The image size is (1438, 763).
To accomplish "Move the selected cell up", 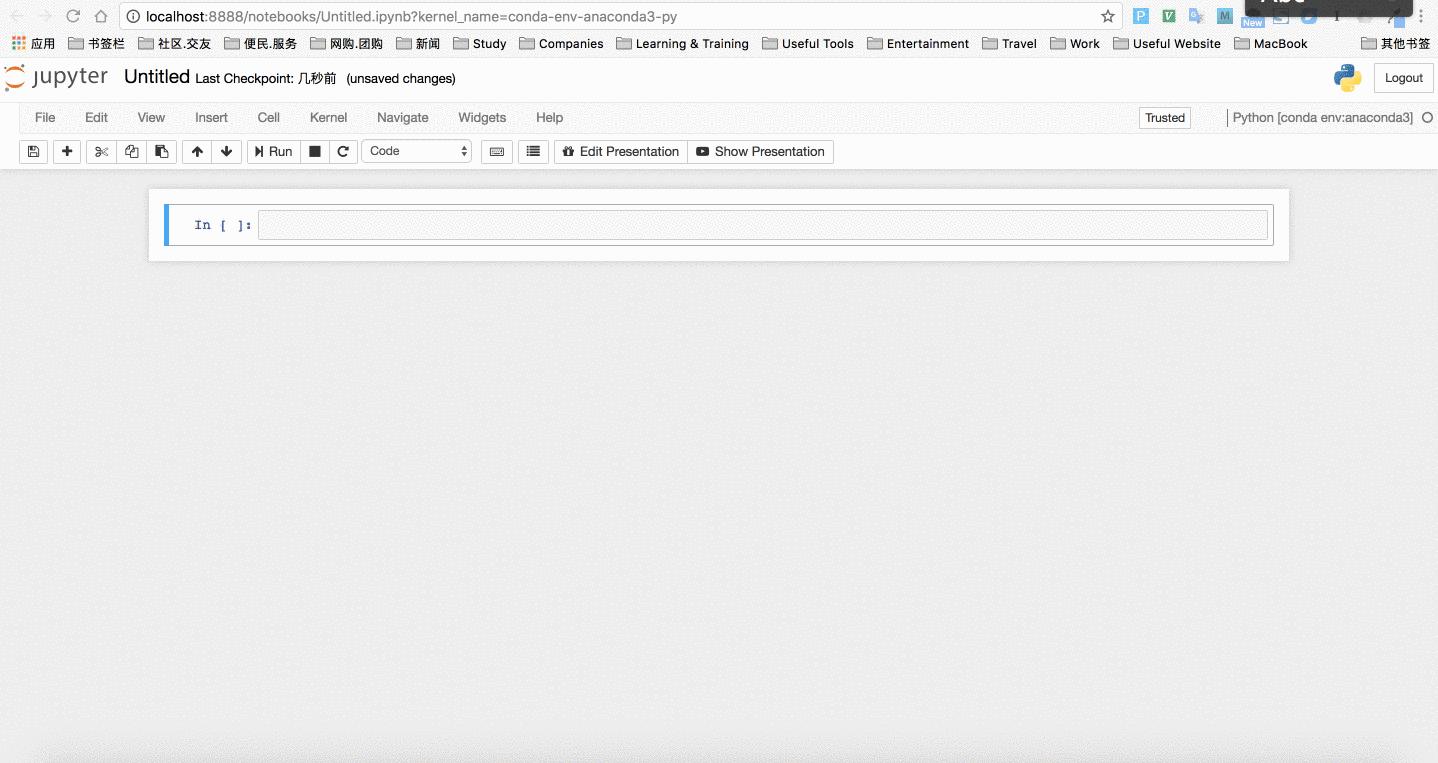I will pyautogui.click(x=197, y=151).
